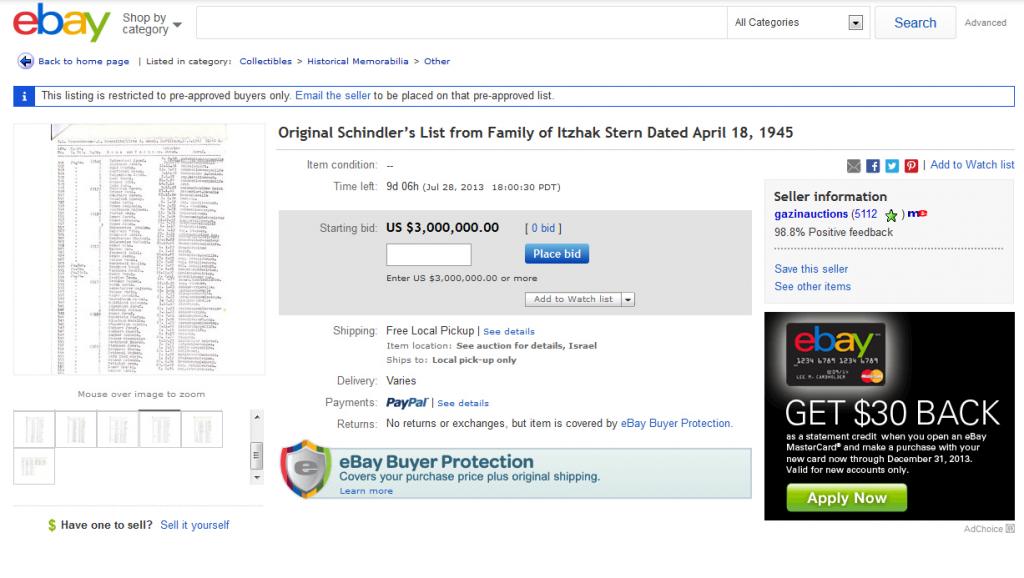Open the Add to Watch list dropdown arrow

pyautogui.click(x=628, y=299)
